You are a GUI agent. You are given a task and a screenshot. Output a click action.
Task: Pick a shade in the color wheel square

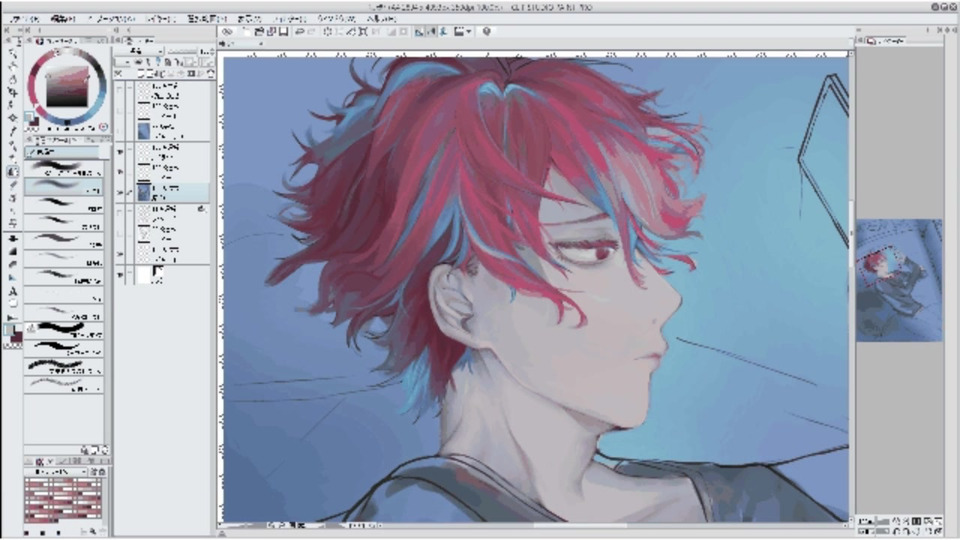coord(67,87)
